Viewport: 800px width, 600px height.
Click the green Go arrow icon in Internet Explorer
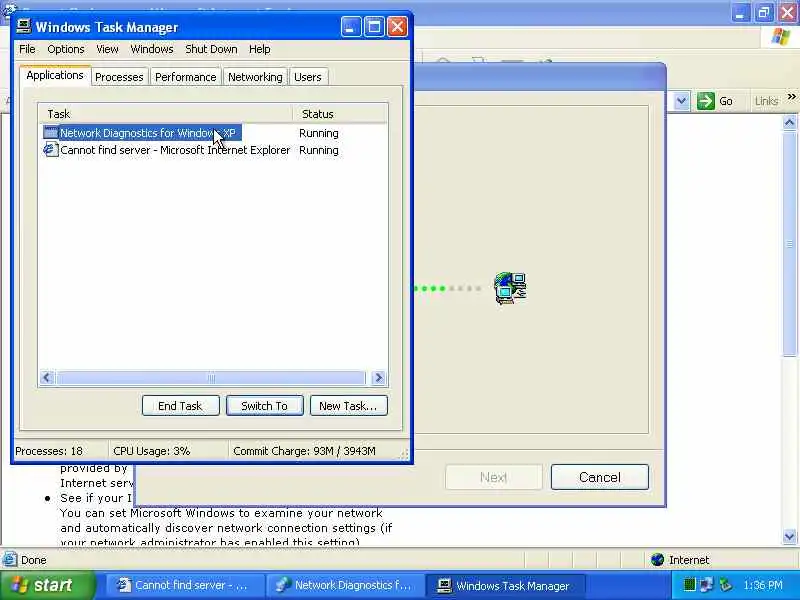tap(706, 101)
